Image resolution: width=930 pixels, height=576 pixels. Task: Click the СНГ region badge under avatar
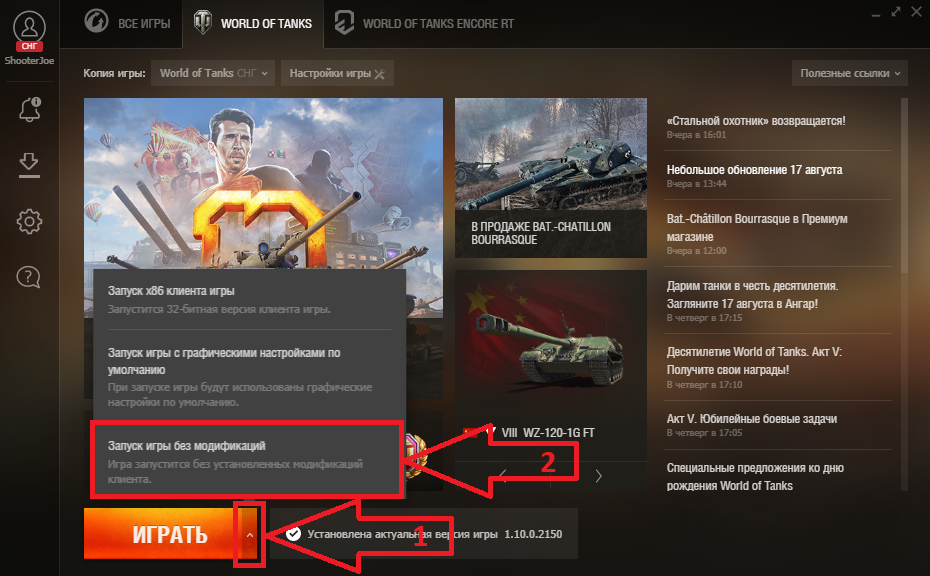(29, 46)
